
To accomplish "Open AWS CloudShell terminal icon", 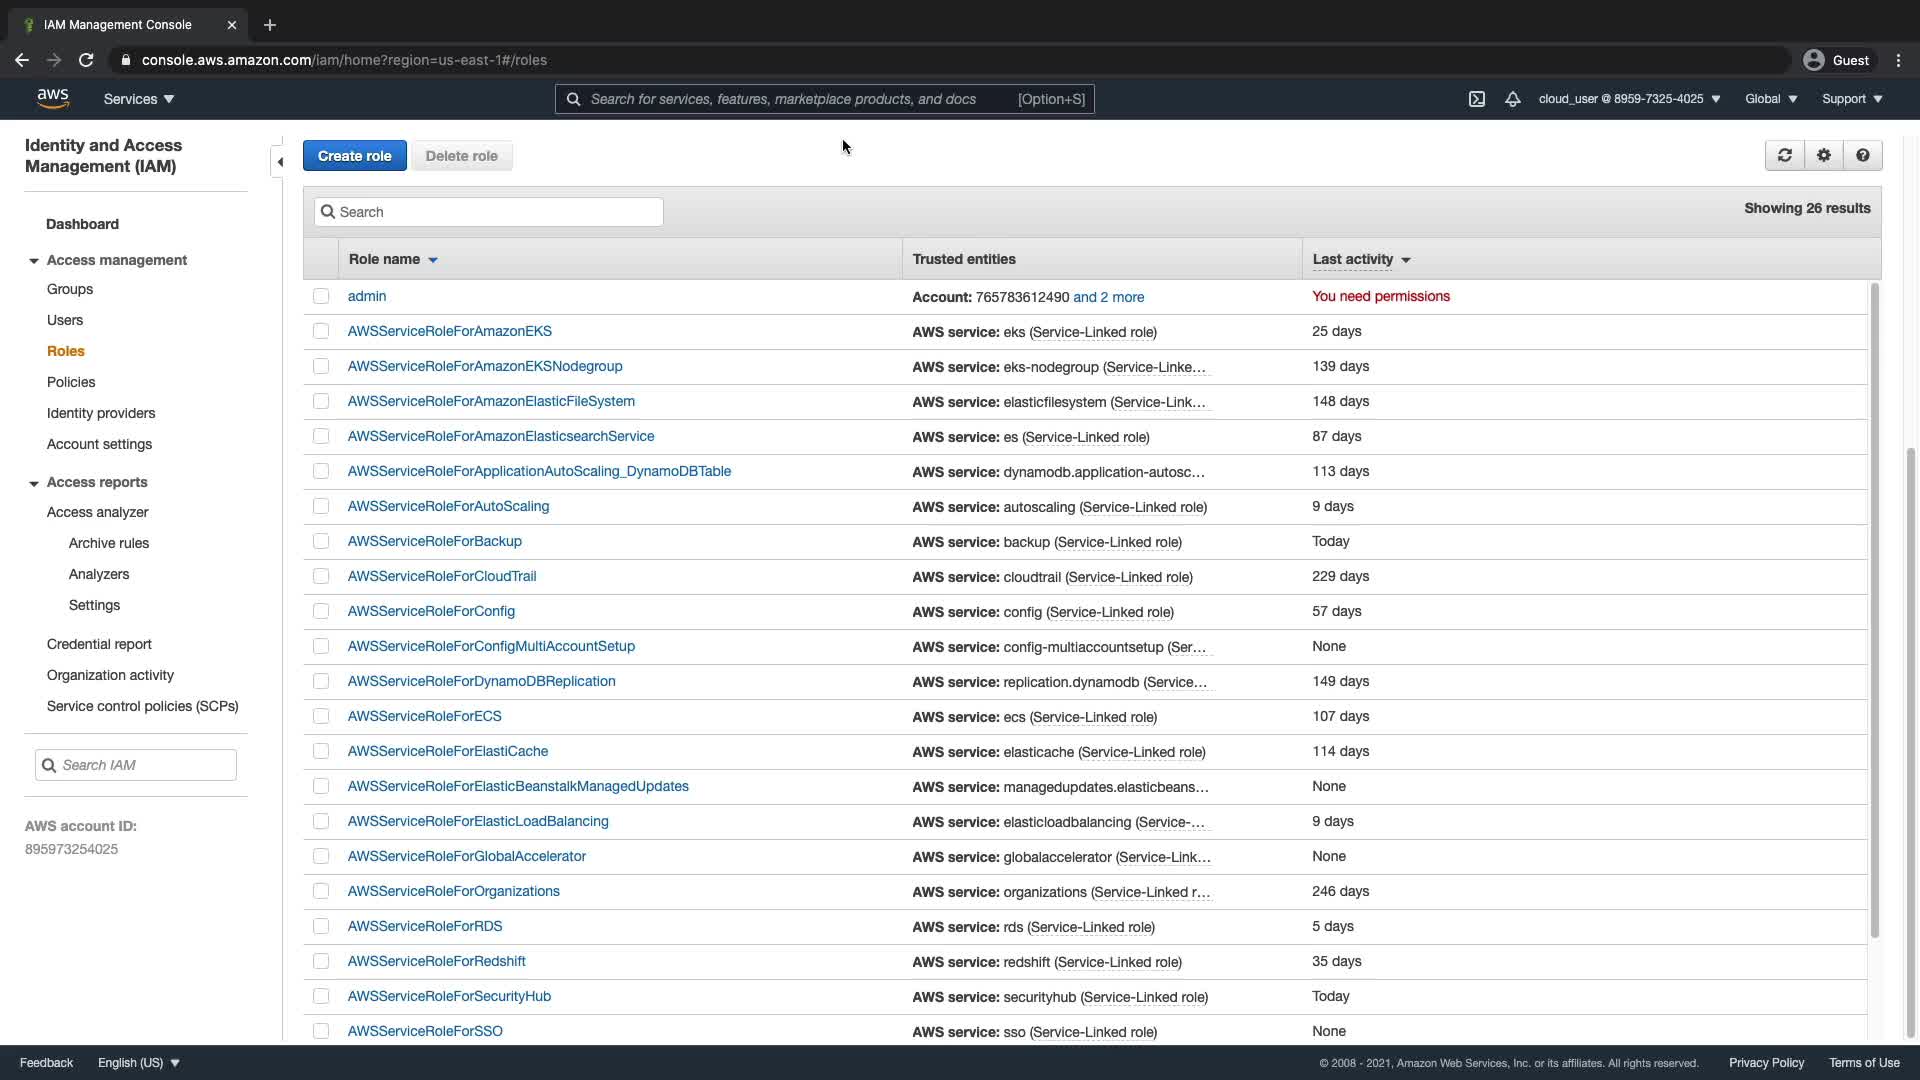I will (x=1476, y=99).
